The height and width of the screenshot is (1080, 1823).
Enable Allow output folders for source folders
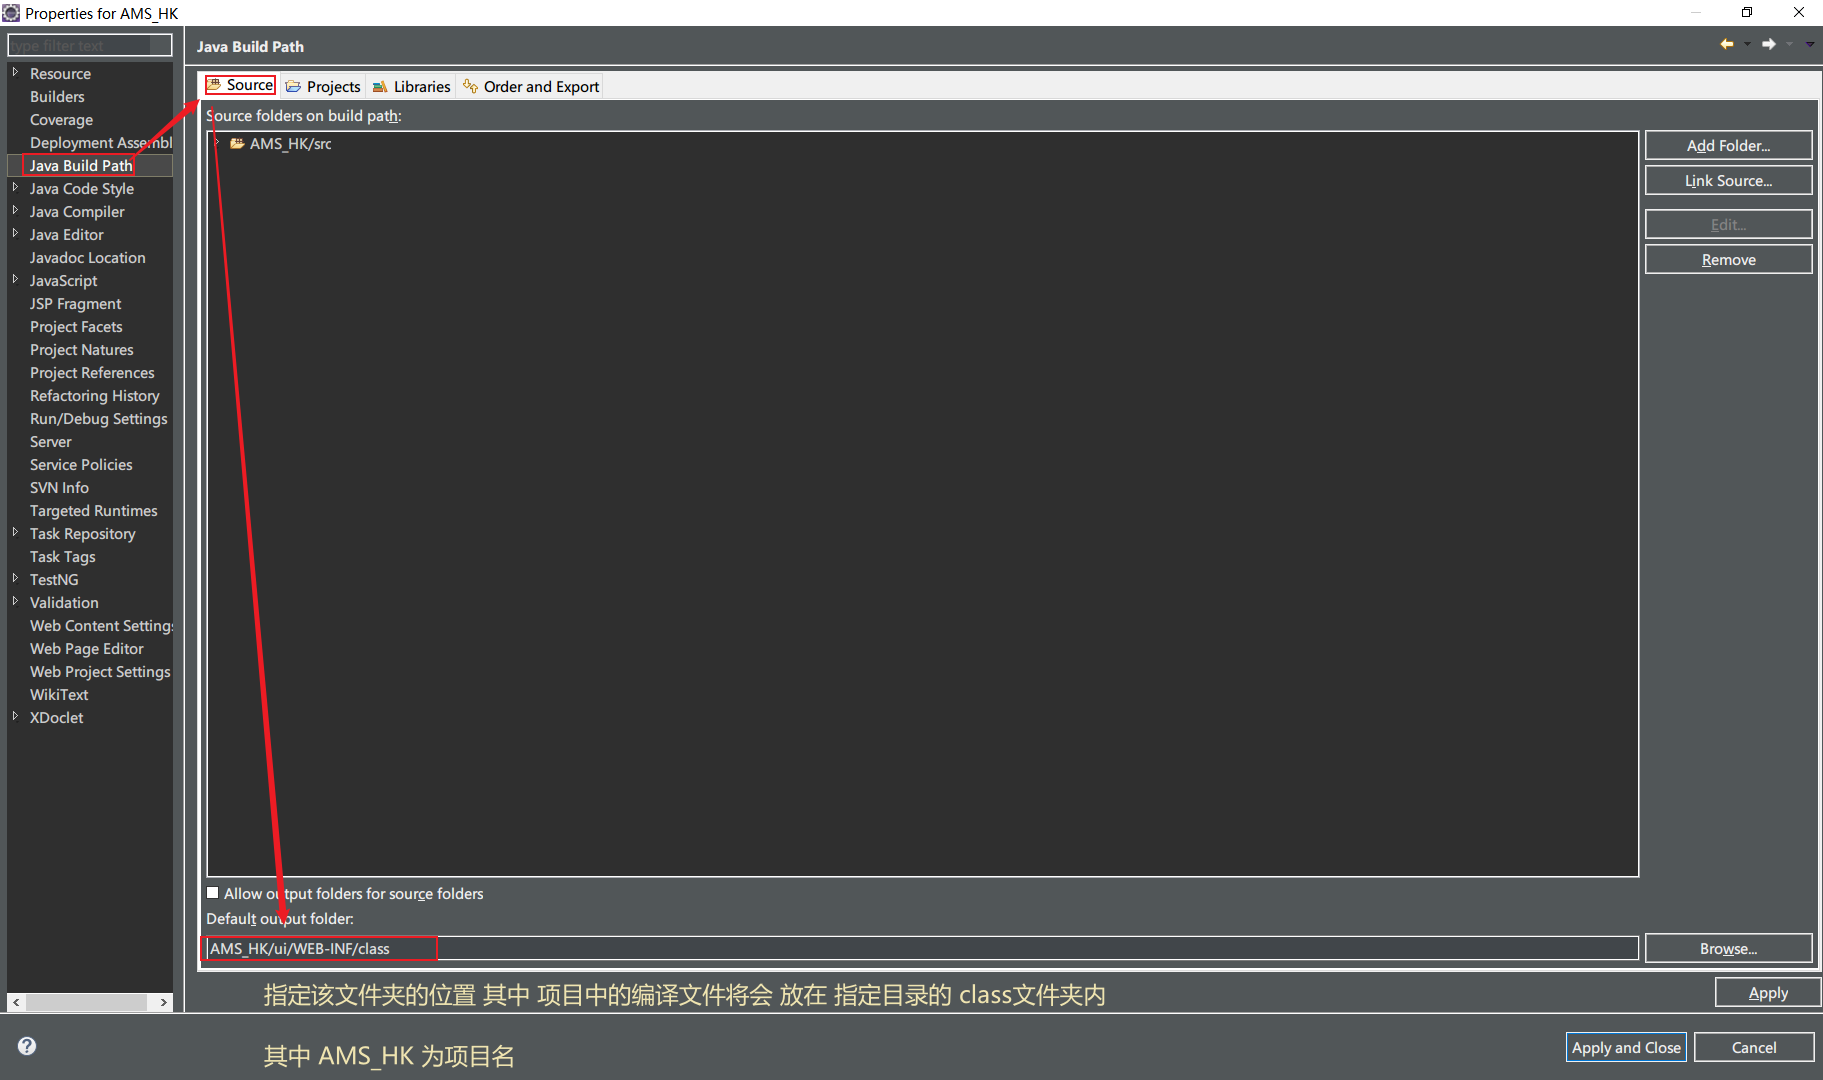click(x=213, y=892)
